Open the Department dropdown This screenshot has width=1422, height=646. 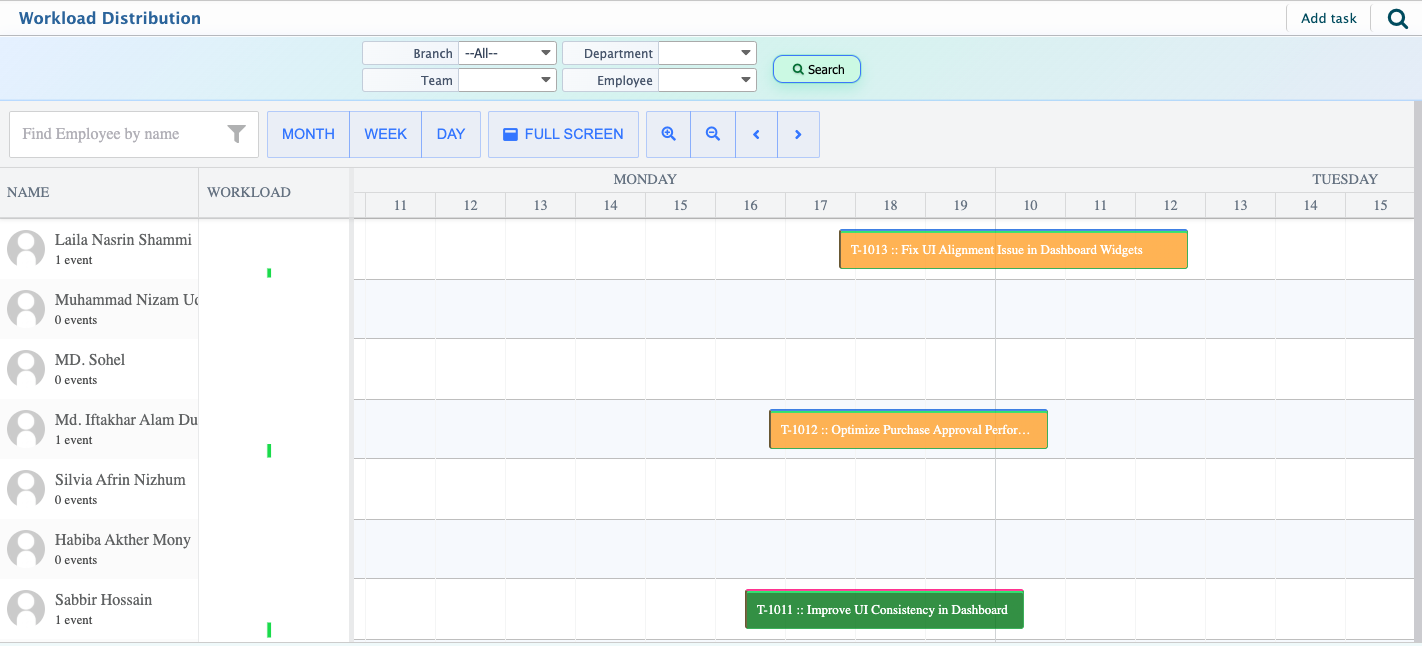point(707,53)
